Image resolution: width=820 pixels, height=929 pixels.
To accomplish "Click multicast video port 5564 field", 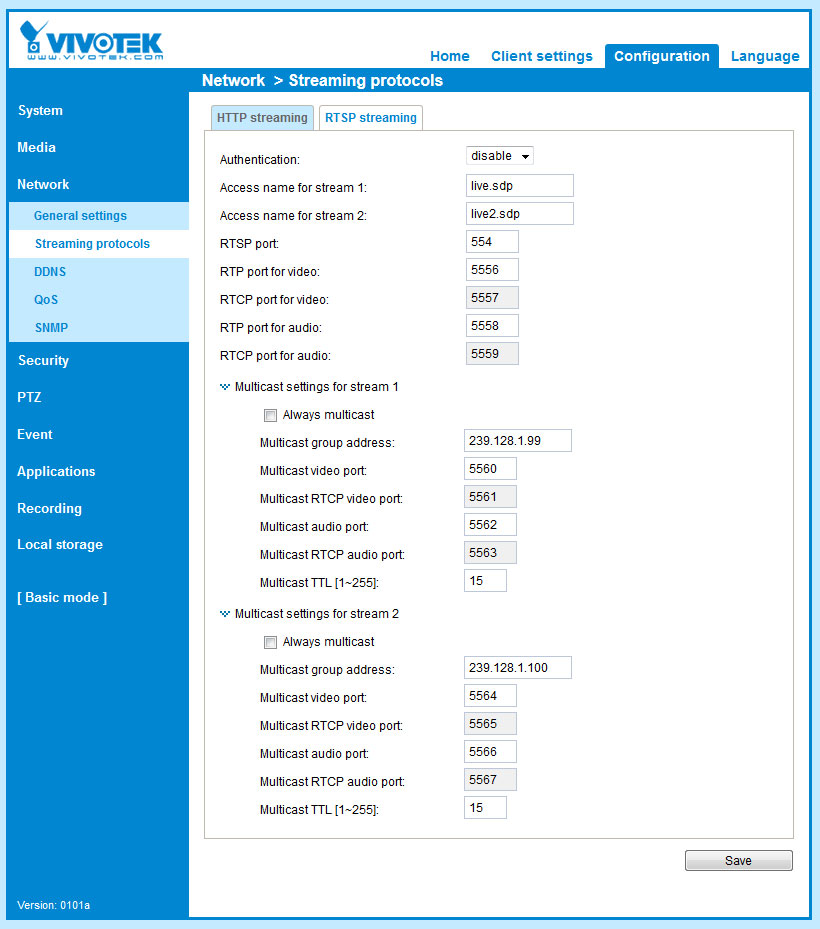I will pyautogui.click(x=490, y=696).
